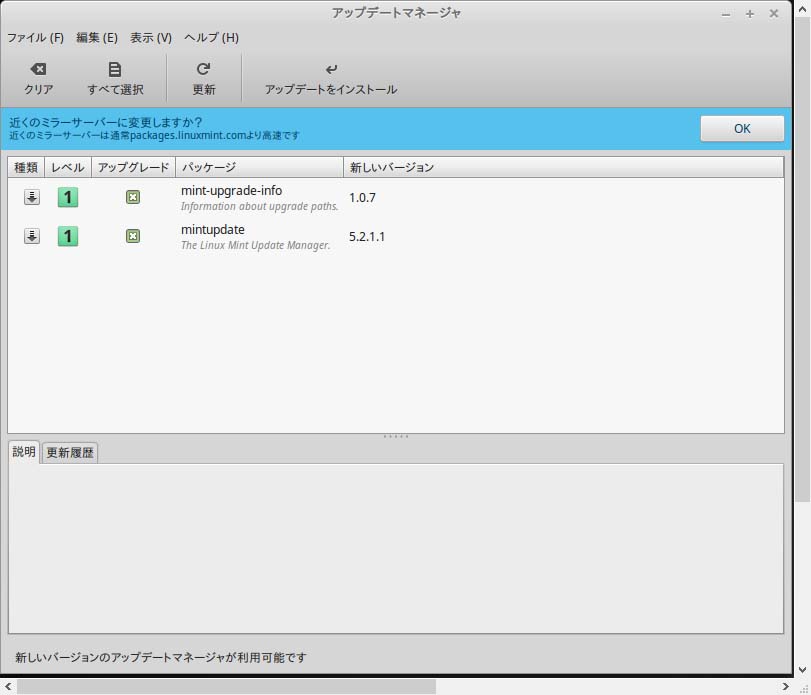Click the 更新 (Refresh) toolbar icon
The height and width of the screenshot is (695, 811).
point(203,68)
